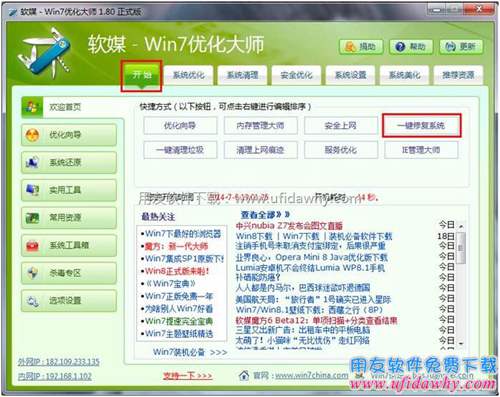
Task: Switch to the 系统清理 tab
Action: pos(243,75)
